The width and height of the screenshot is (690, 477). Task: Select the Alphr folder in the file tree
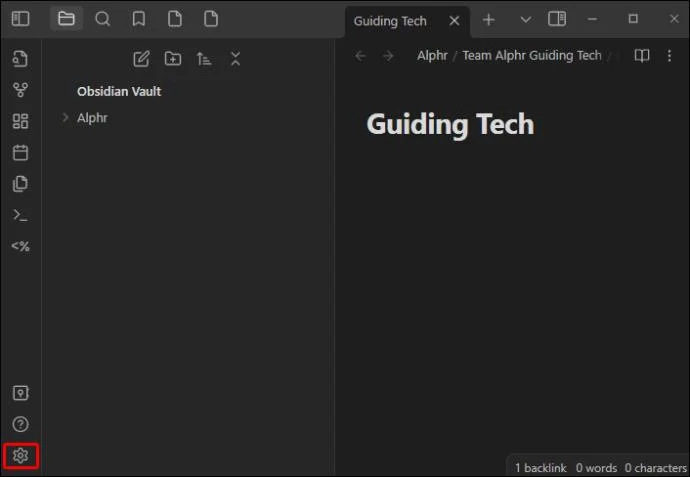tap(92, 118)
